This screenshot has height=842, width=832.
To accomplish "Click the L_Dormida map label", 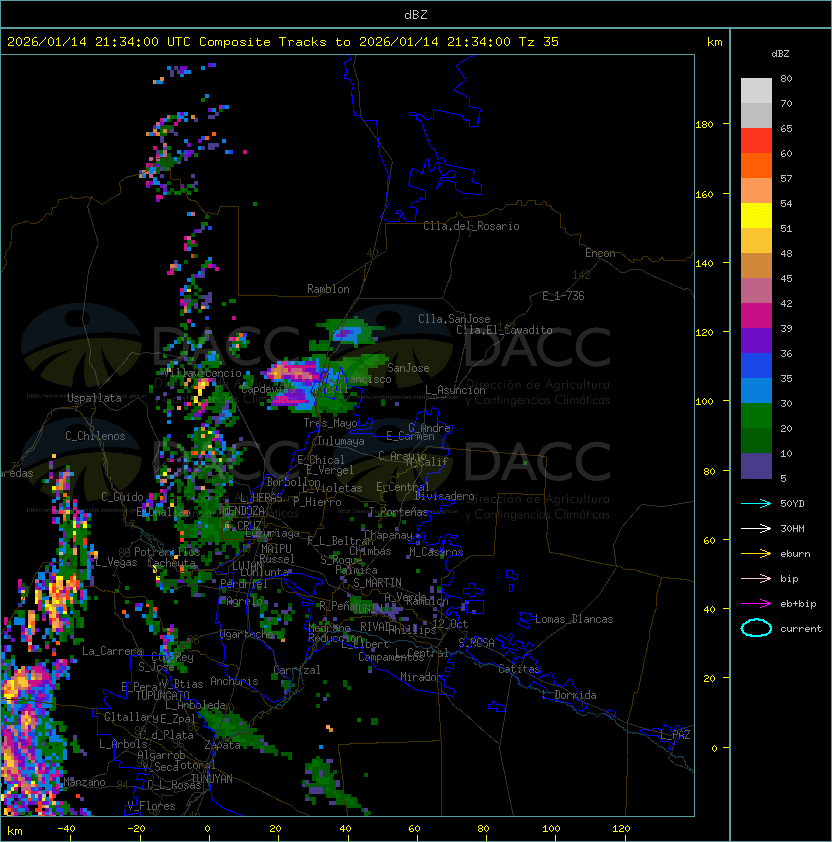I will tap(569, 695).
